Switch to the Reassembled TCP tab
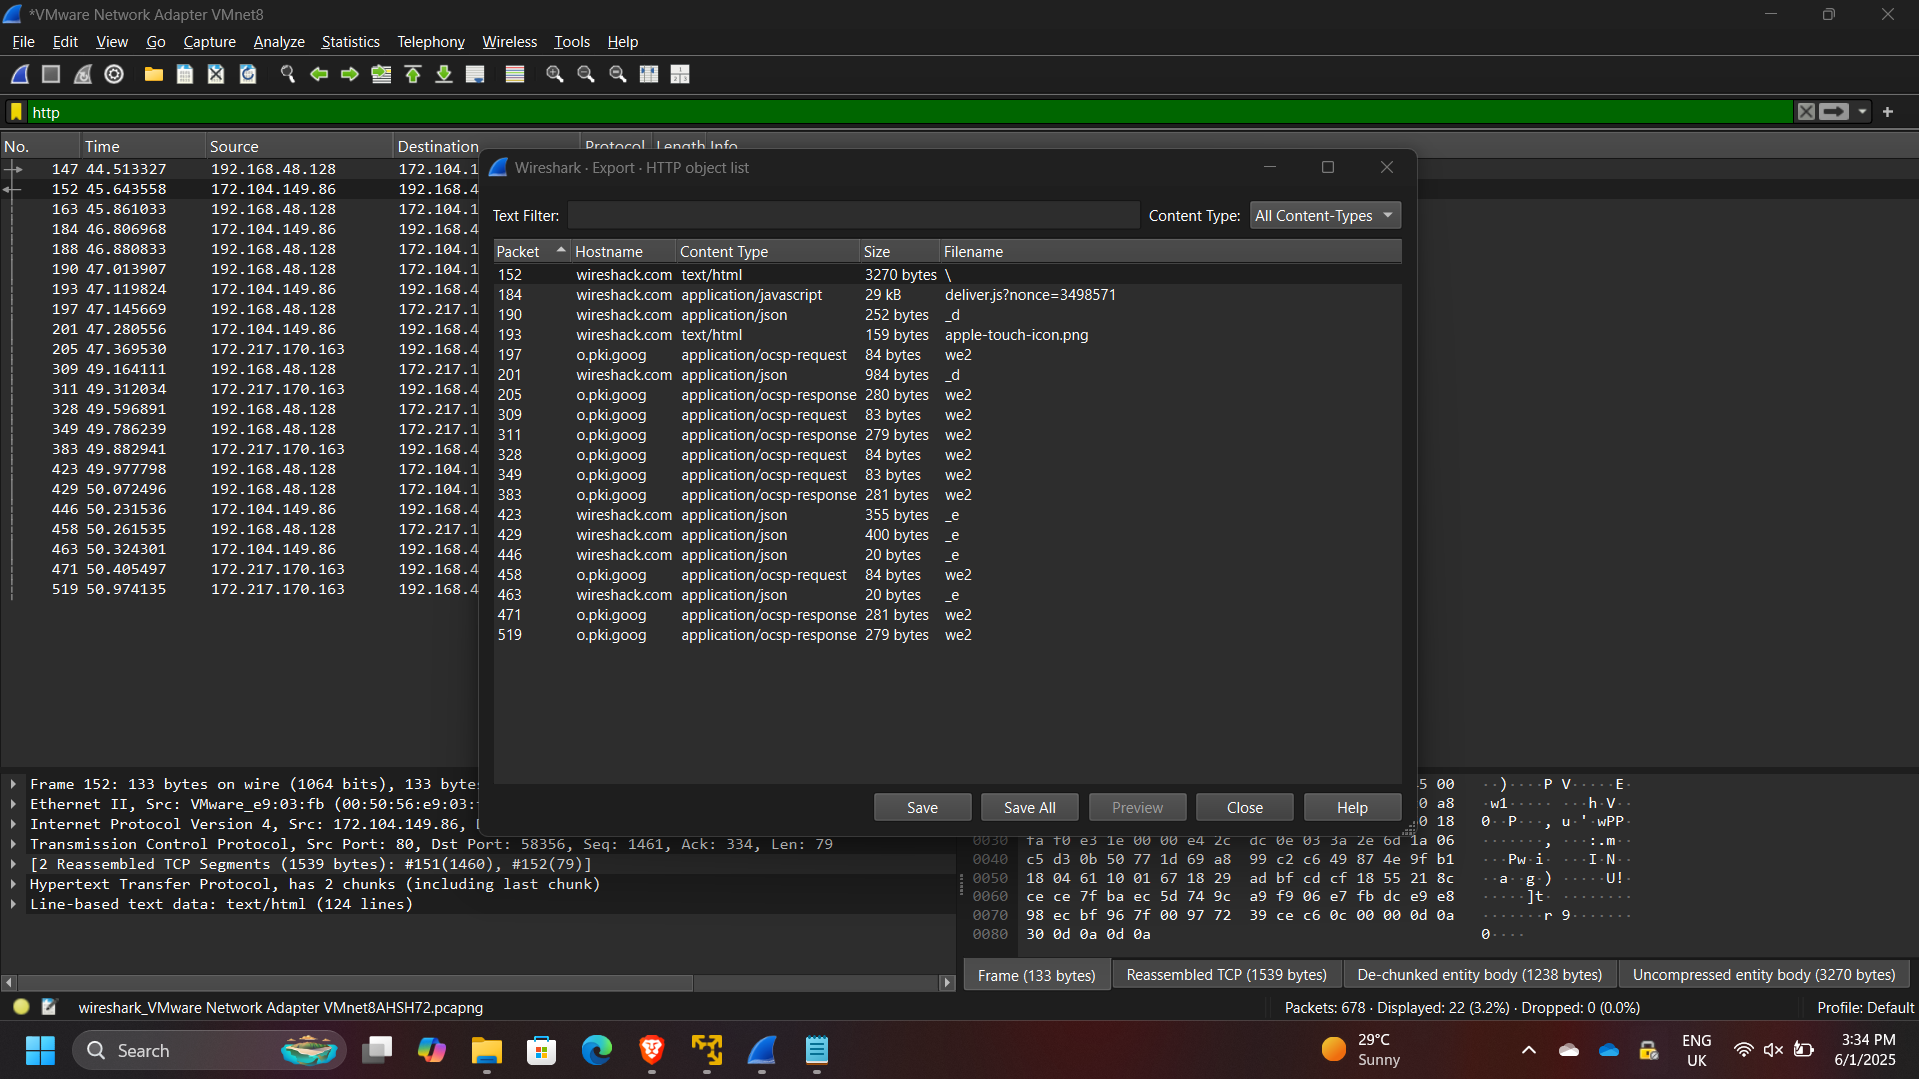Screen dimensions: 1919x1079 click(x=1225, y=973)
